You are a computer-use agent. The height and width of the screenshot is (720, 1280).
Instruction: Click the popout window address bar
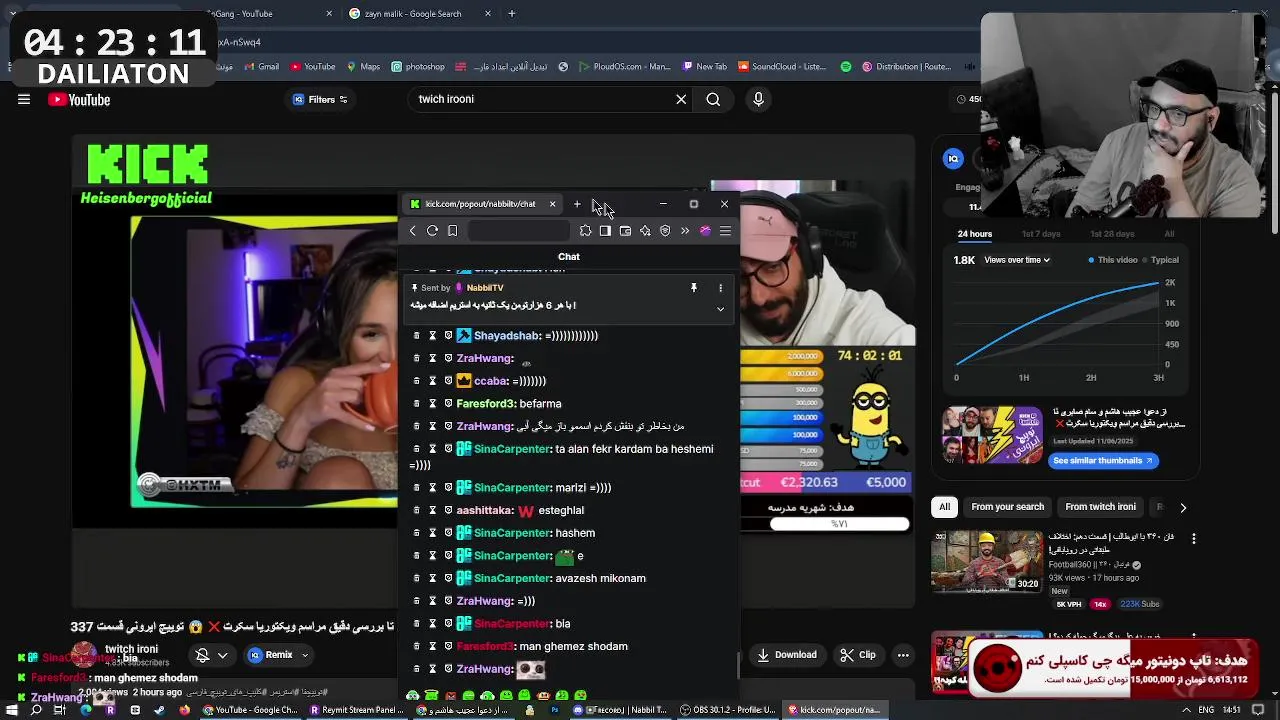click(518, 231)
